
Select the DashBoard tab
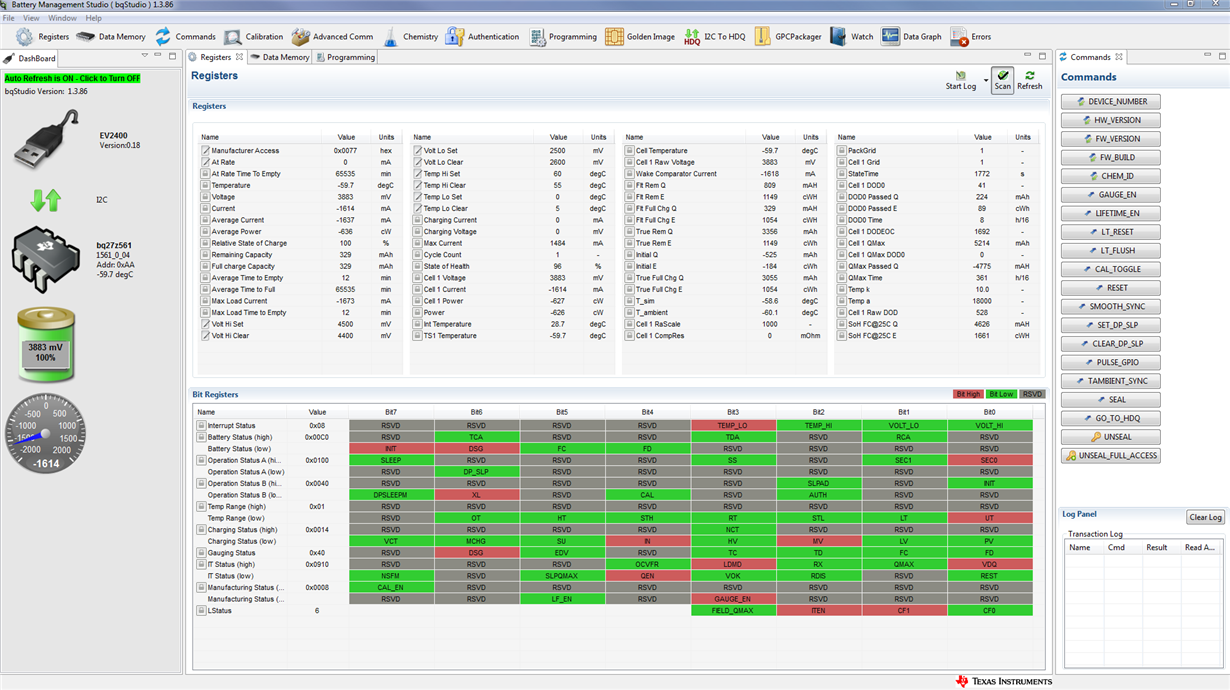click(31, 58)
